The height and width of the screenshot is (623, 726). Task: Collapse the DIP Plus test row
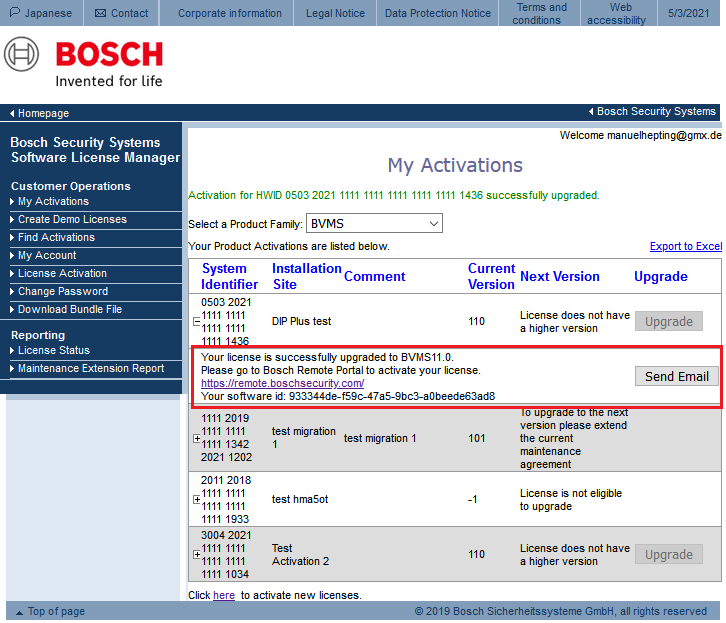pyautogui.click(x=196, y=322)
